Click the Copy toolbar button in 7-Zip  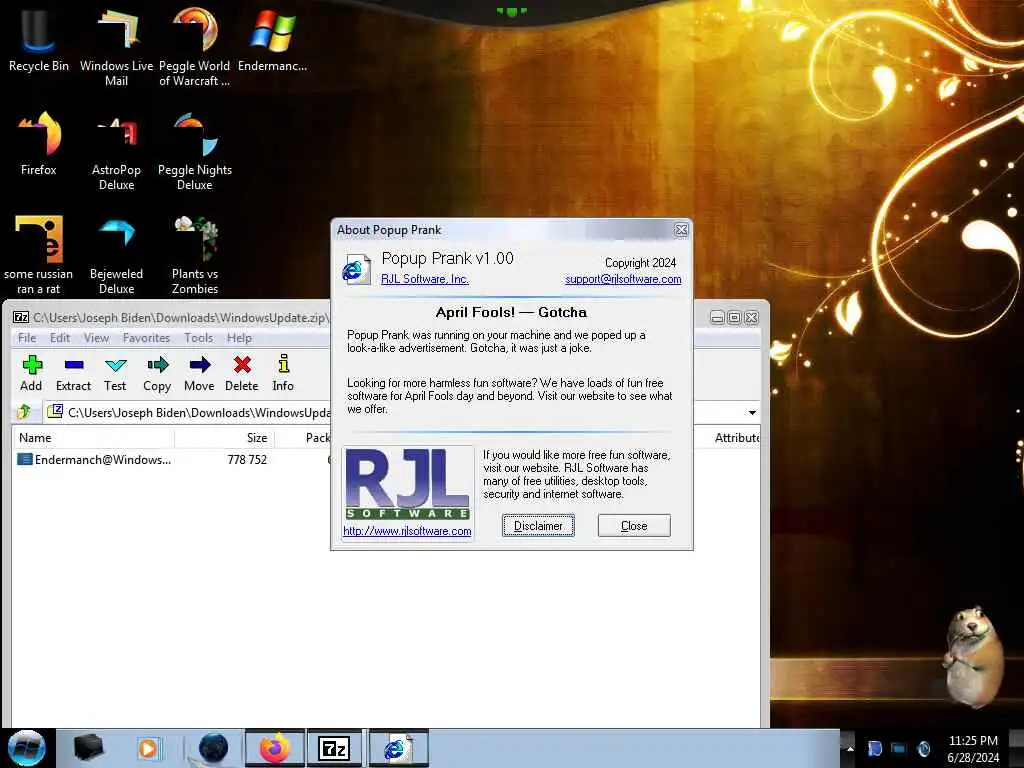tap(157, 374)
